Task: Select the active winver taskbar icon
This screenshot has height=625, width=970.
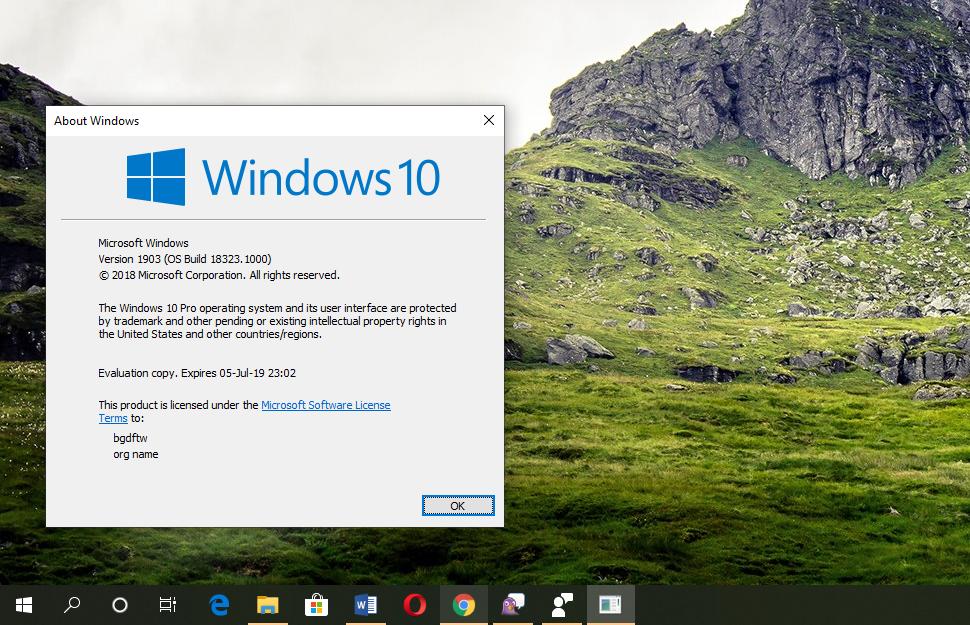Action: 611,605
